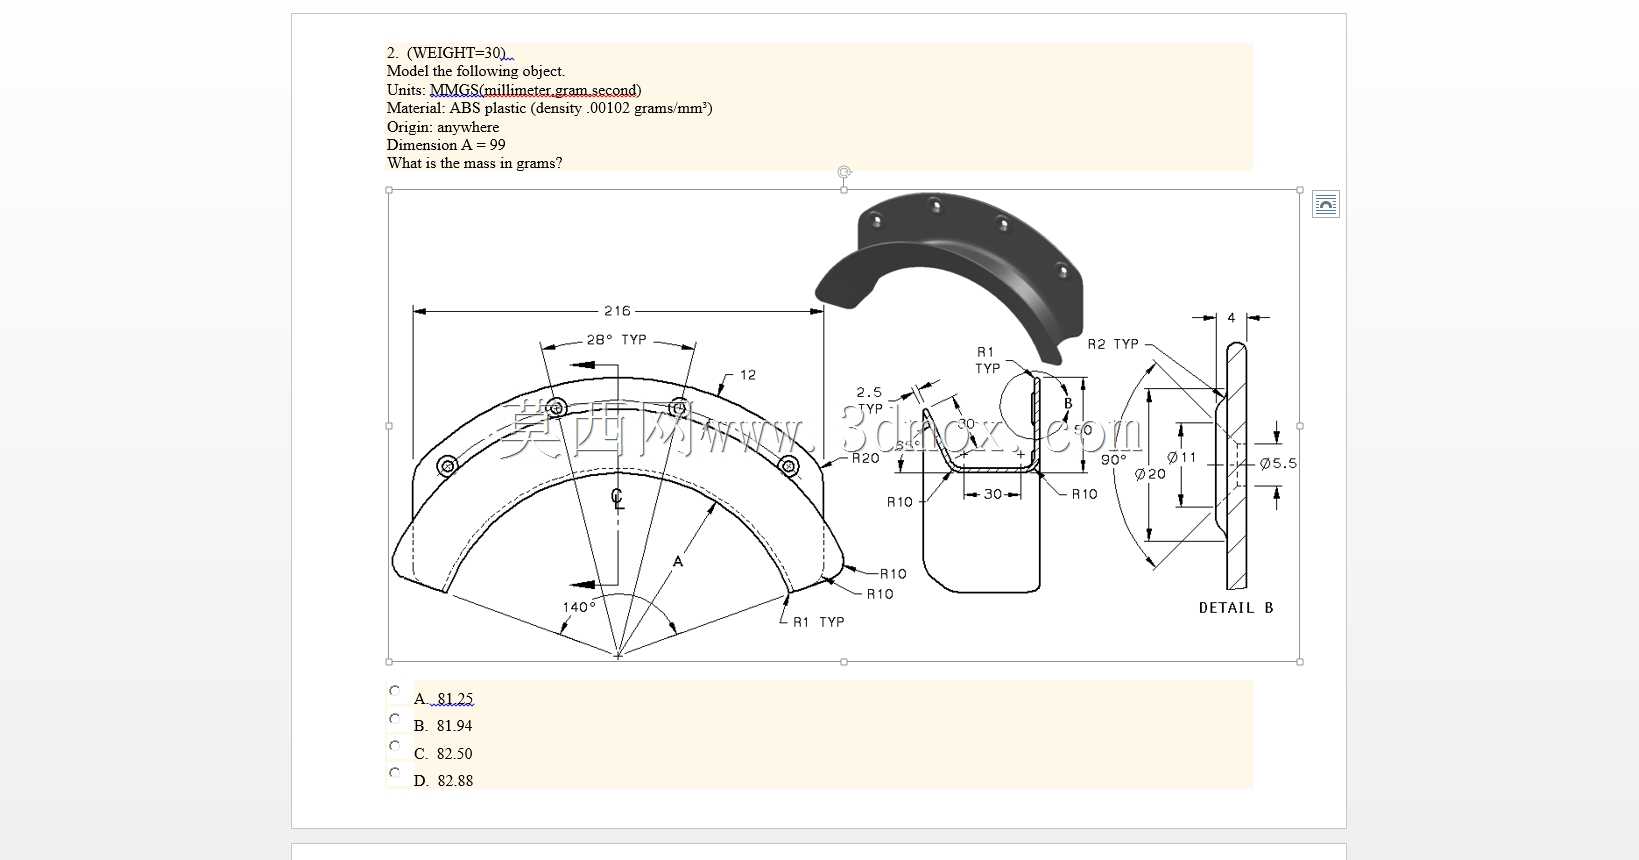
Task: Select radio button for answer B. 81.94
Action: [394, 718]
